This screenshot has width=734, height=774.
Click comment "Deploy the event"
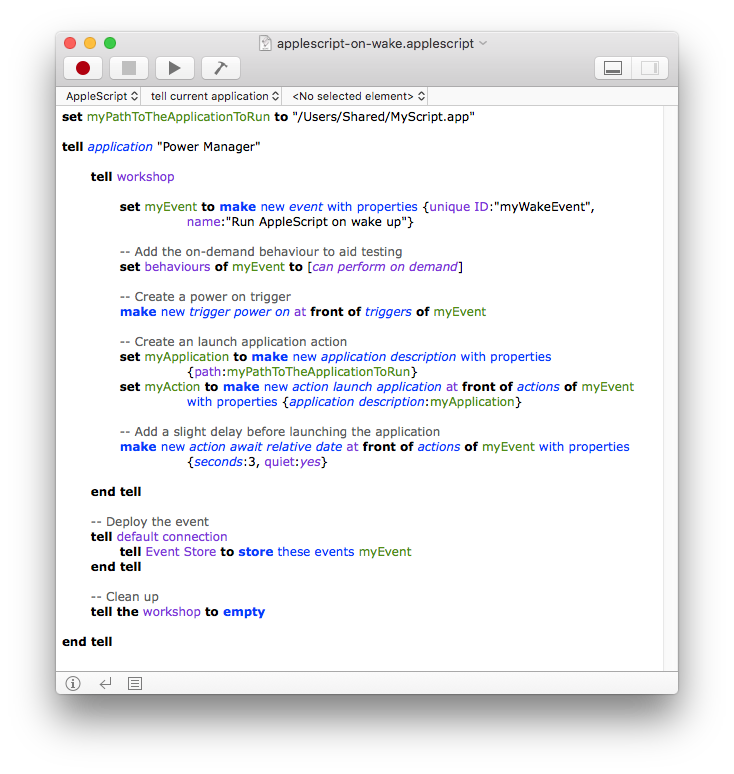[x=150, y=522]
